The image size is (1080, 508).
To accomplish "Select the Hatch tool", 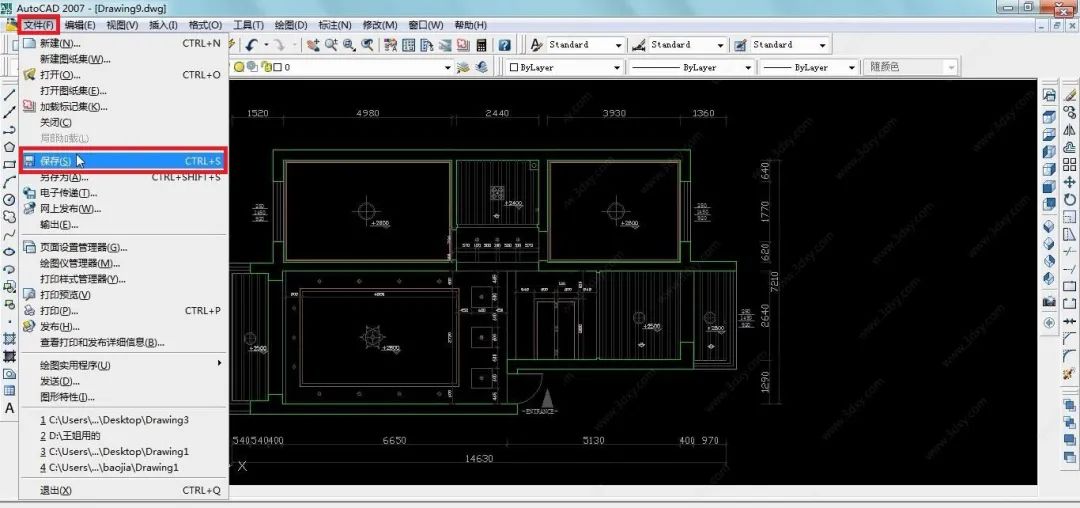I will coord(10,339).
